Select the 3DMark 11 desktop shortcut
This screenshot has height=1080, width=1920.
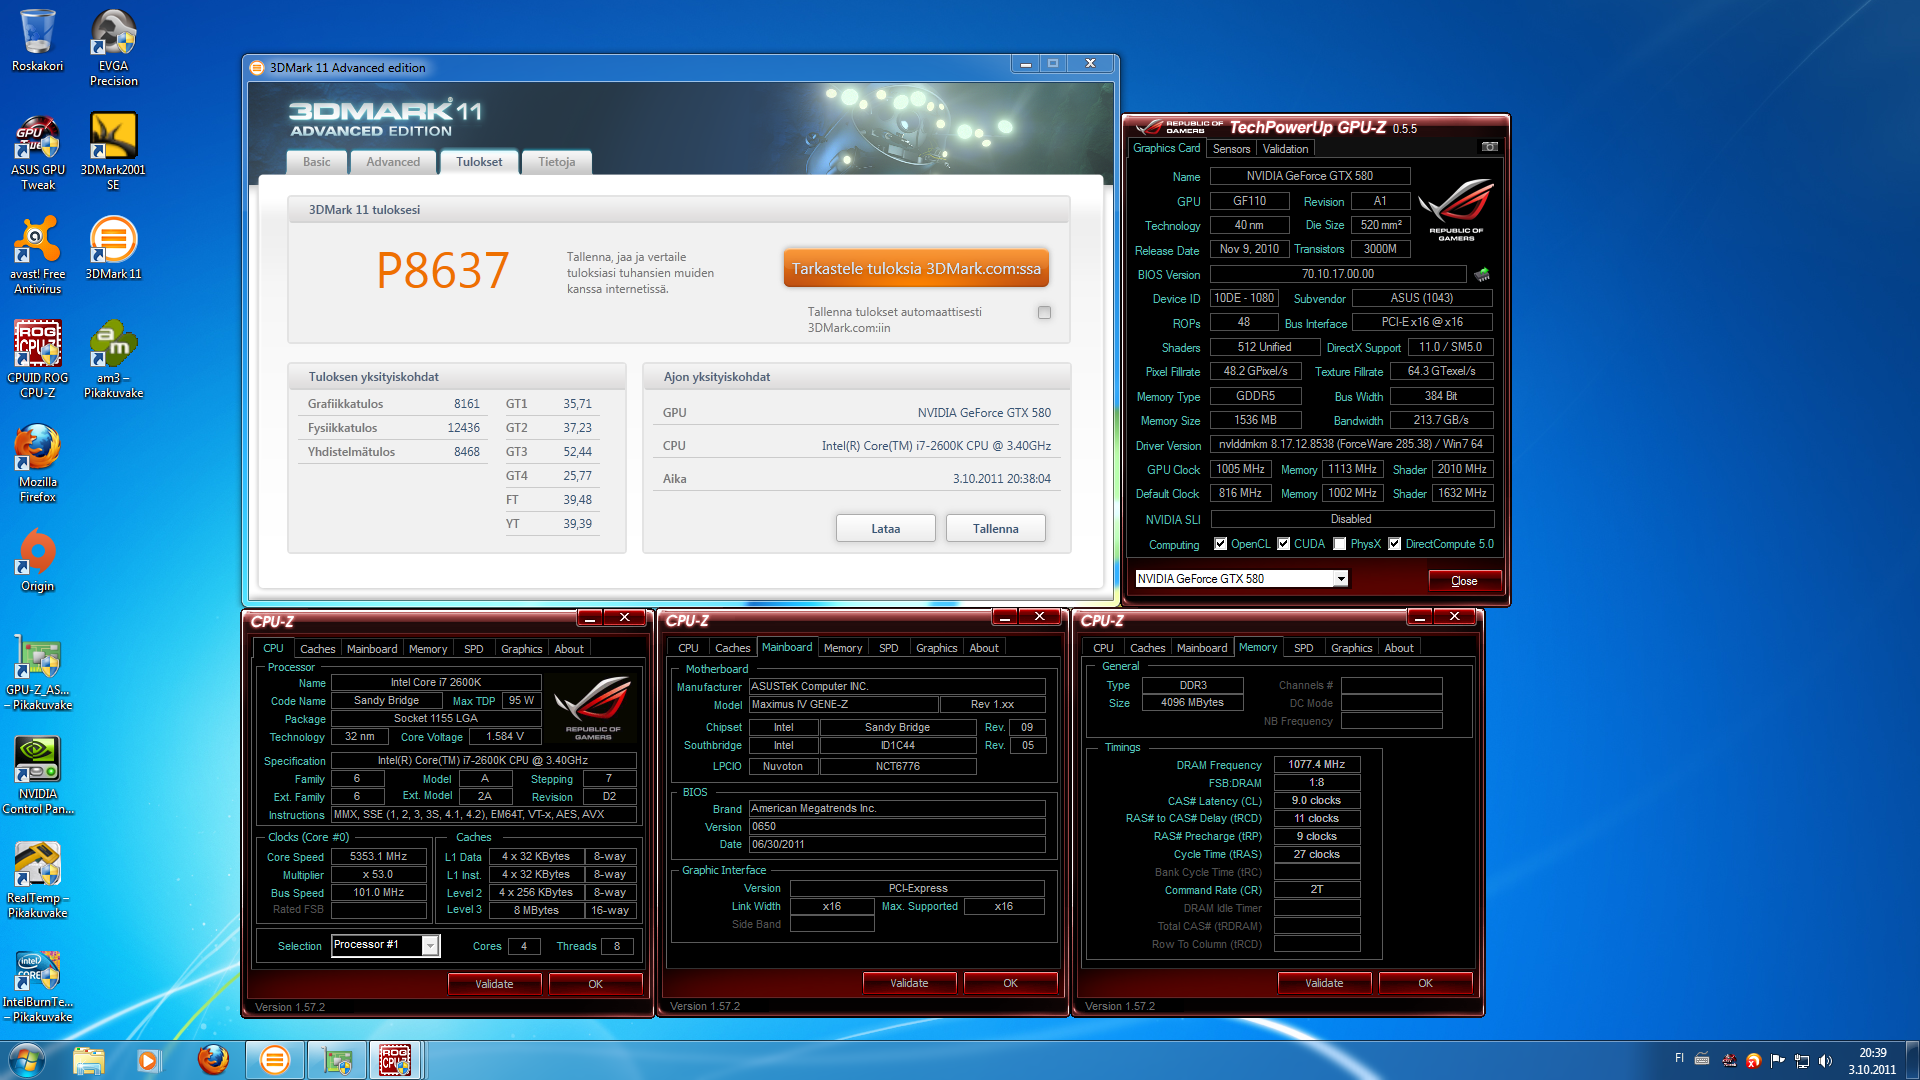113,248
